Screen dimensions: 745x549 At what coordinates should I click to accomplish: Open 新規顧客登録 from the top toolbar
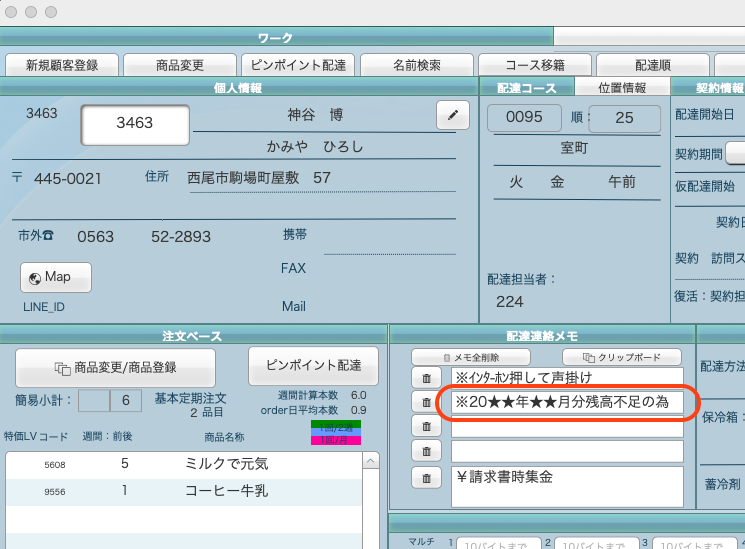[x=62, y=65]
